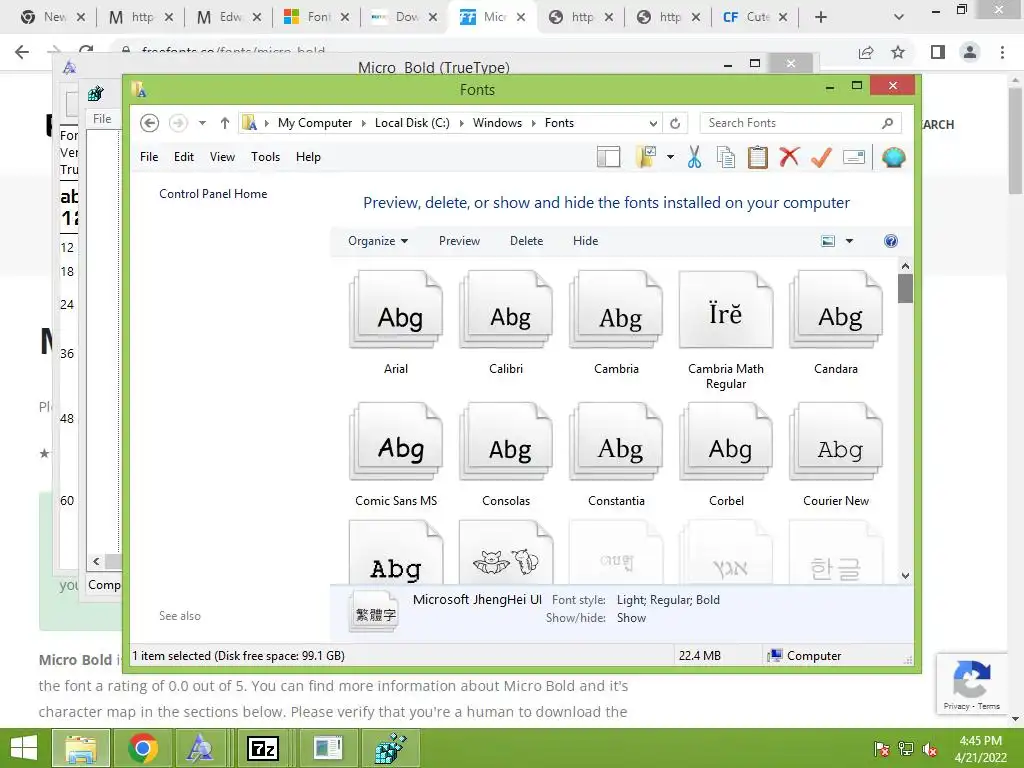Click the blue cubes app in taskbar
1024x768 pixels.
coord(390,748)
